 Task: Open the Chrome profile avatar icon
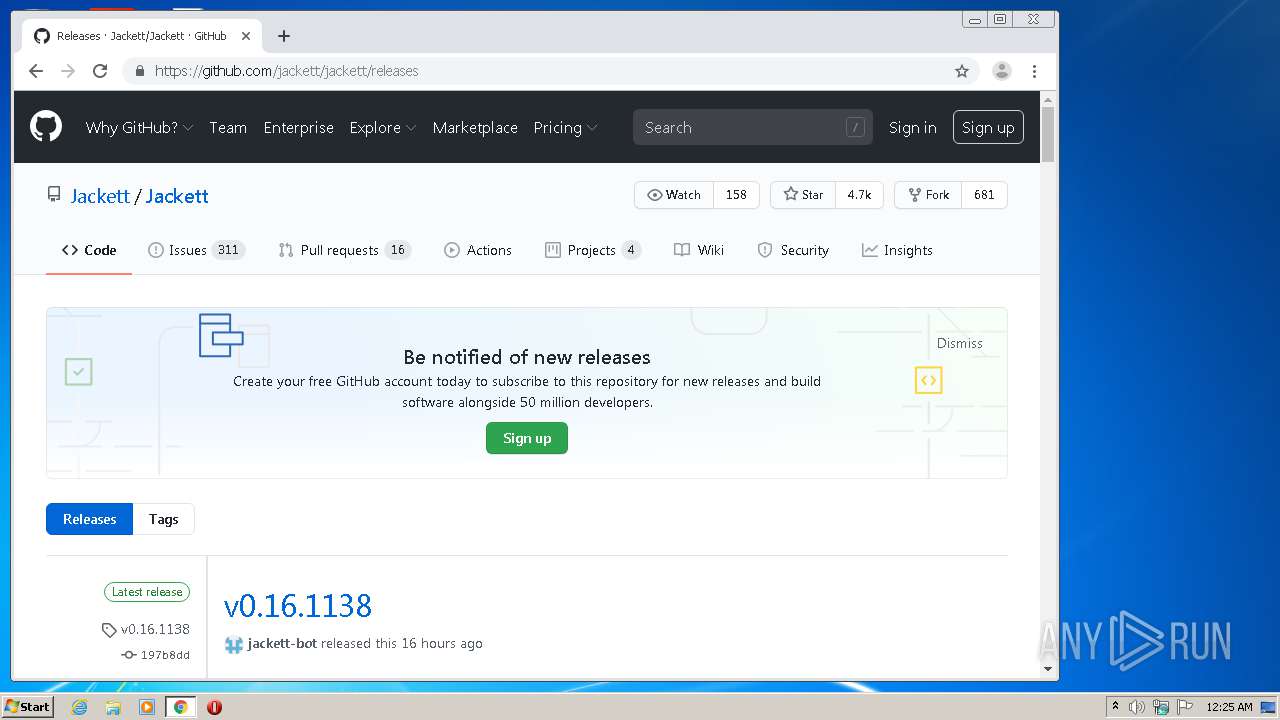[x=1001, y=71]
